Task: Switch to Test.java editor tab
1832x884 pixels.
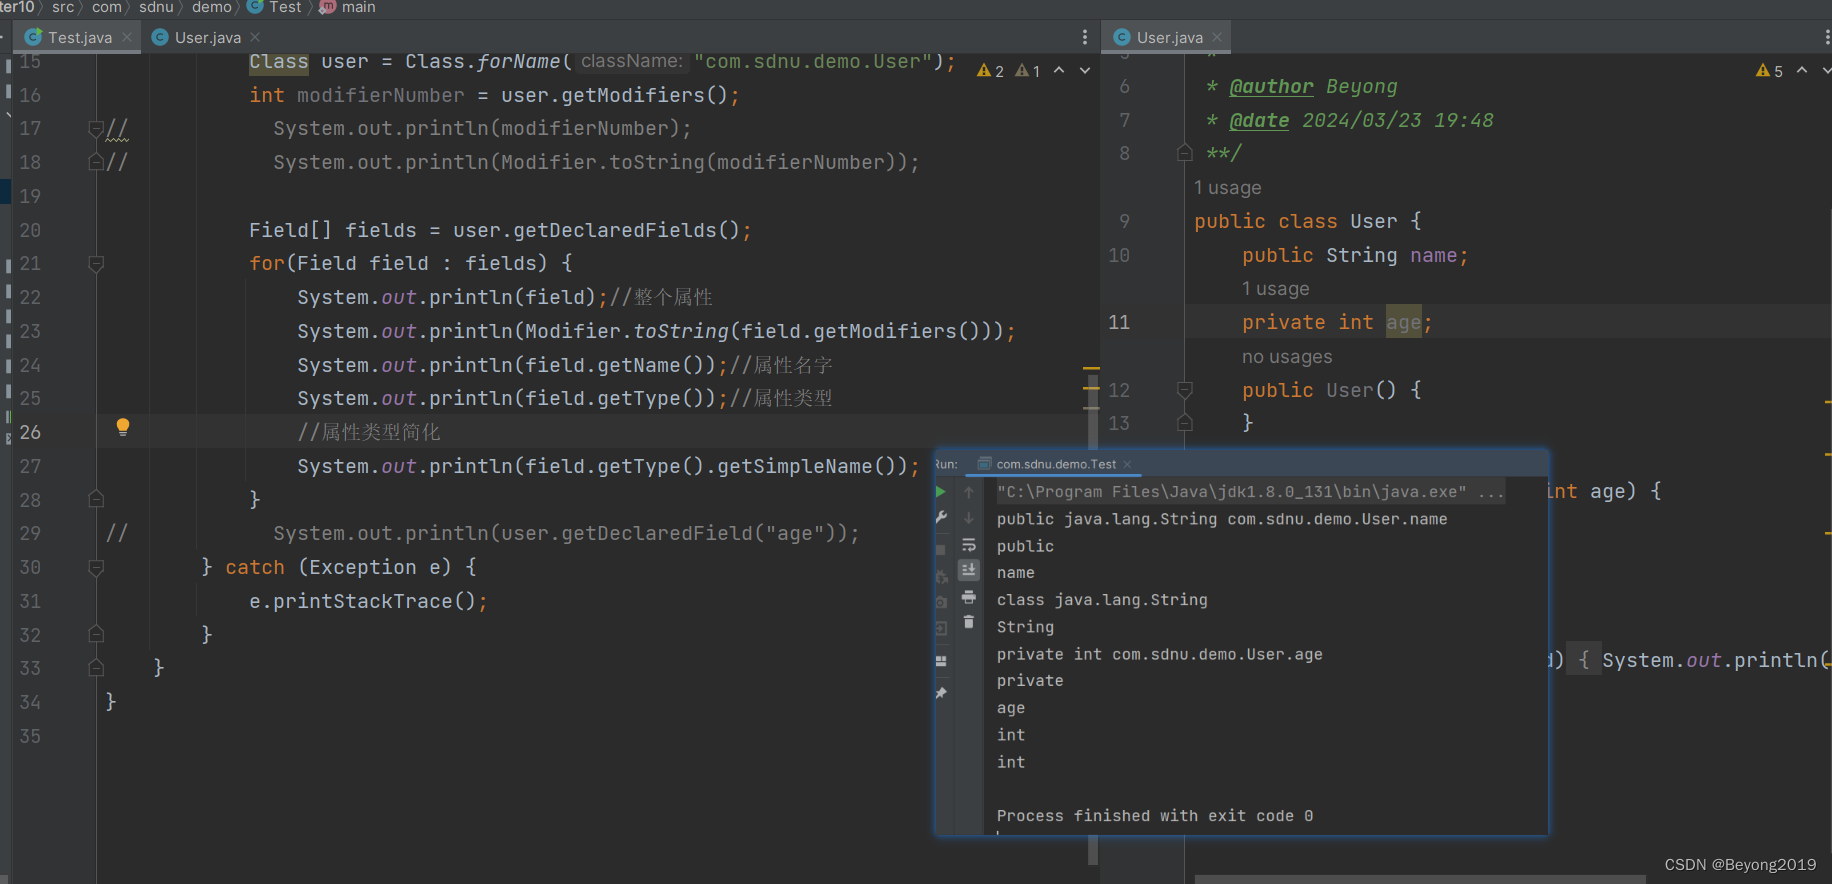Action: 80,37
